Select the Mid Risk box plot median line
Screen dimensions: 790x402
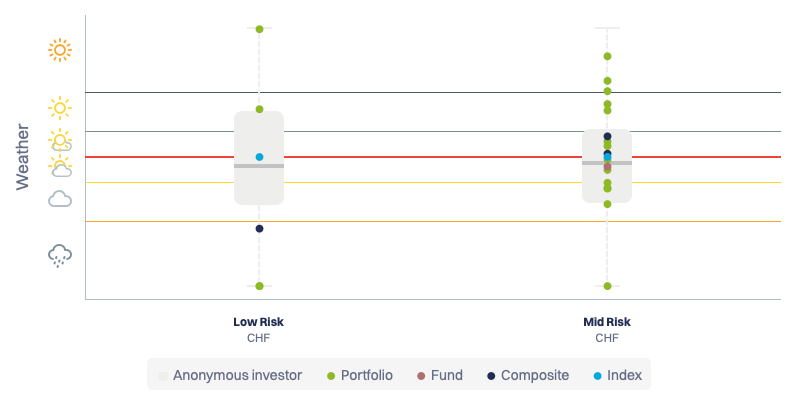click(x=607, y=163)
